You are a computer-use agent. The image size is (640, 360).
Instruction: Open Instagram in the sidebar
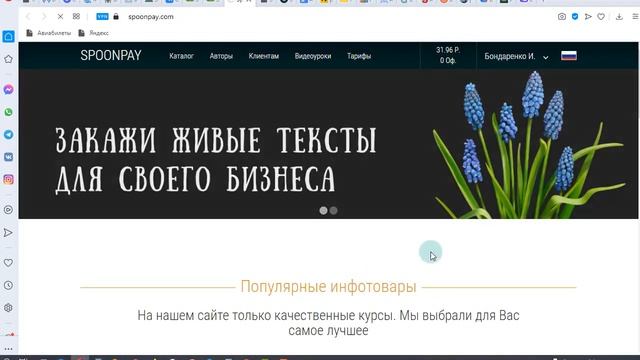tap(8, 179)
